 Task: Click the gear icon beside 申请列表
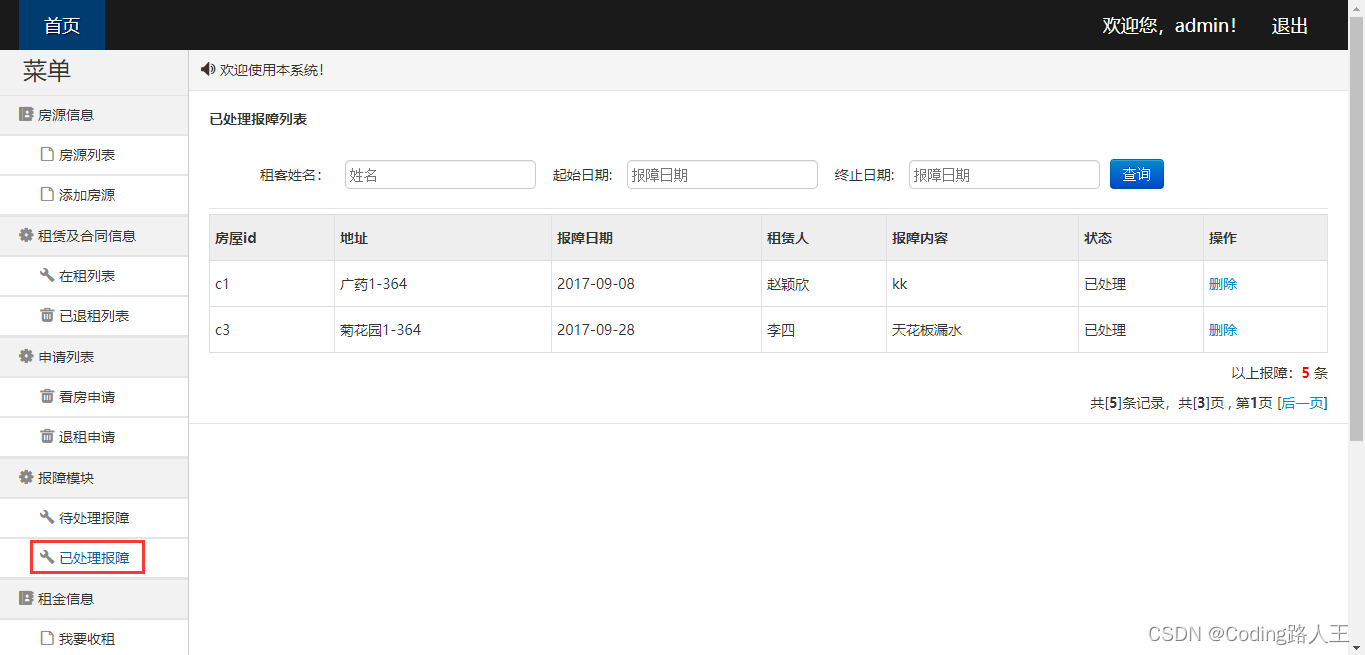[26, 357]
